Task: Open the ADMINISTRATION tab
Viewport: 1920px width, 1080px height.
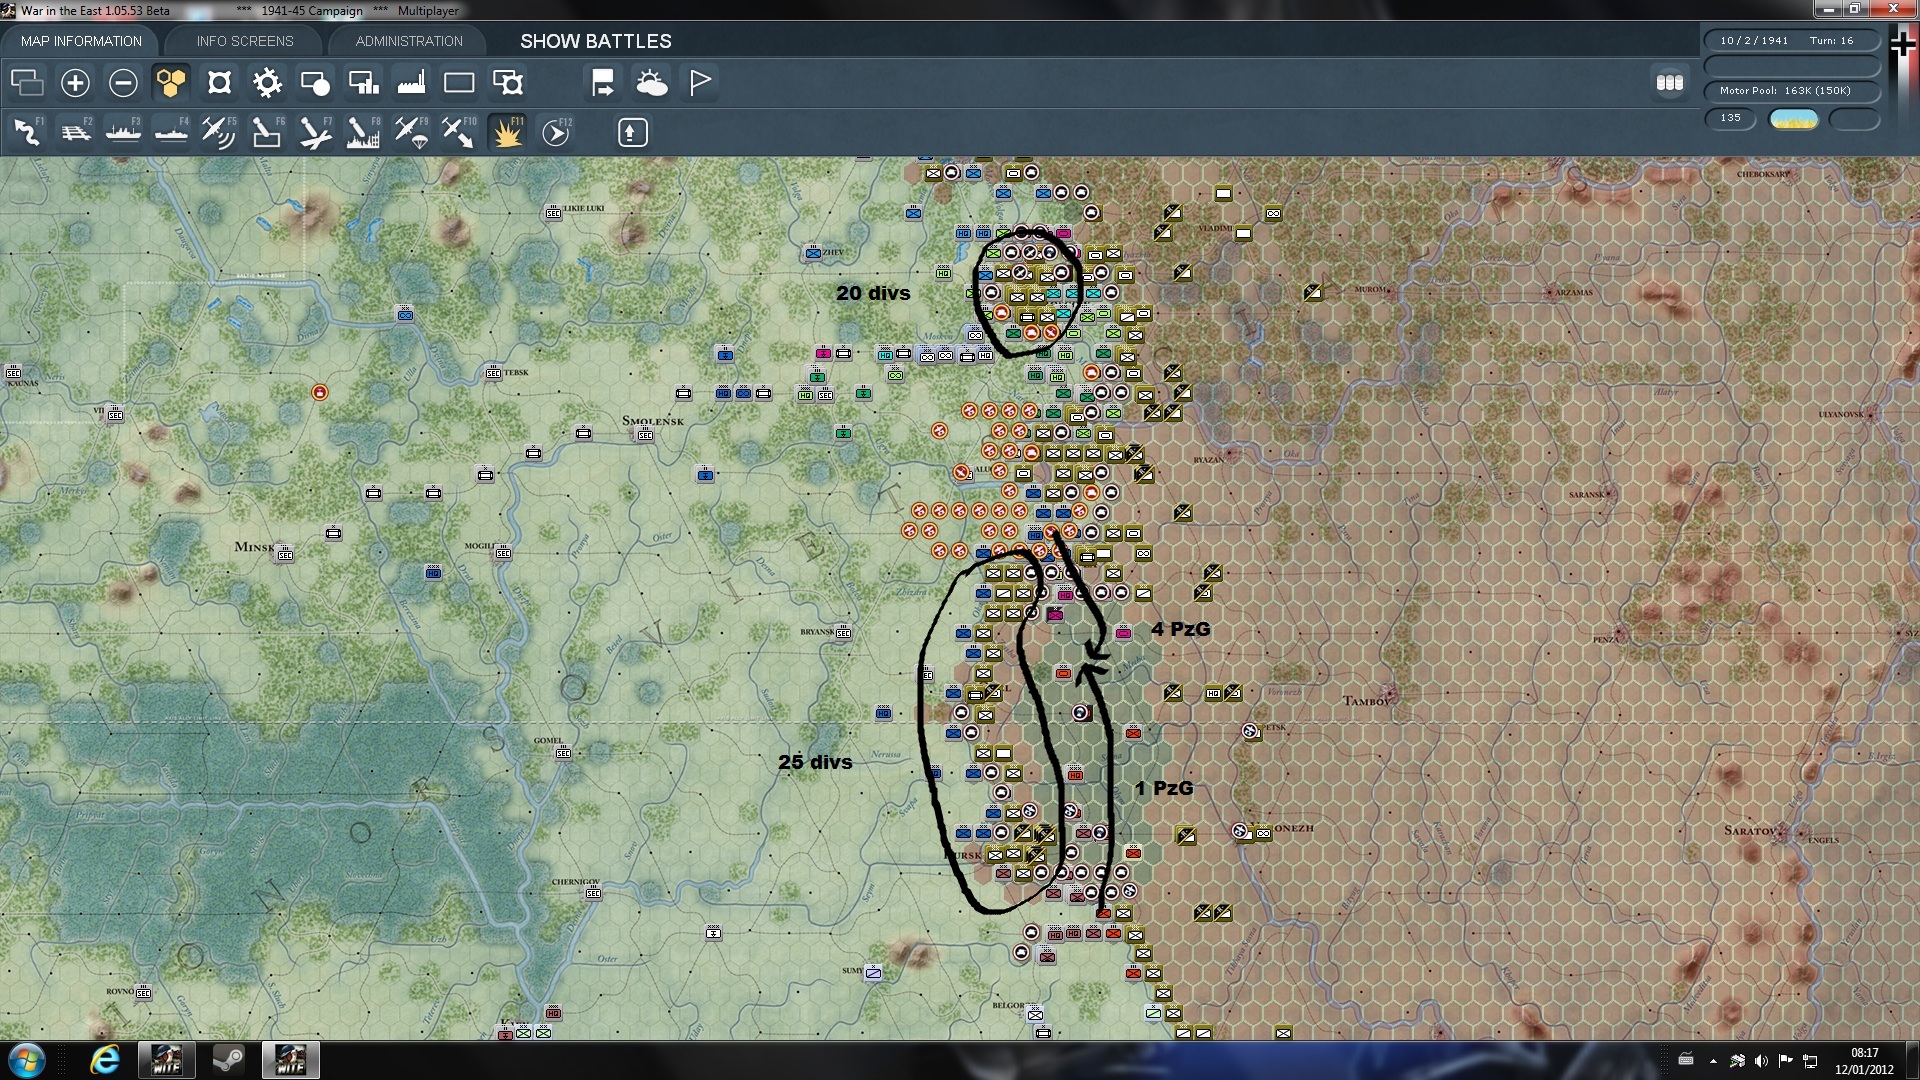Action: tap(409, 41)
